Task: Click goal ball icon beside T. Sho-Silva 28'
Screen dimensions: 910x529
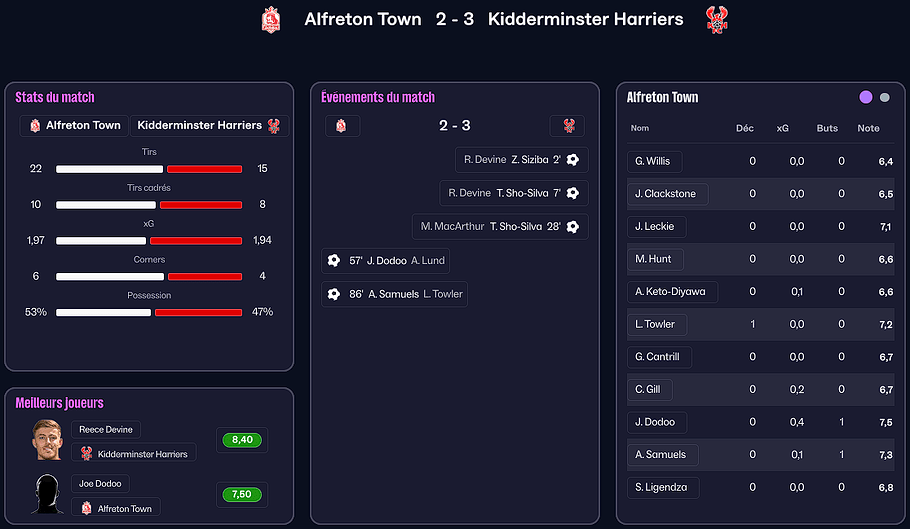Action: pyautogui.click(x=572, y=227)
